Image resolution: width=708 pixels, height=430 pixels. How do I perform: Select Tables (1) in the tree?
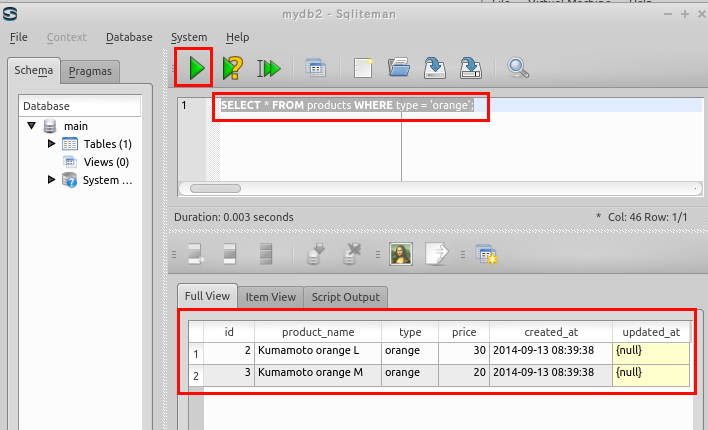[107, 144]
